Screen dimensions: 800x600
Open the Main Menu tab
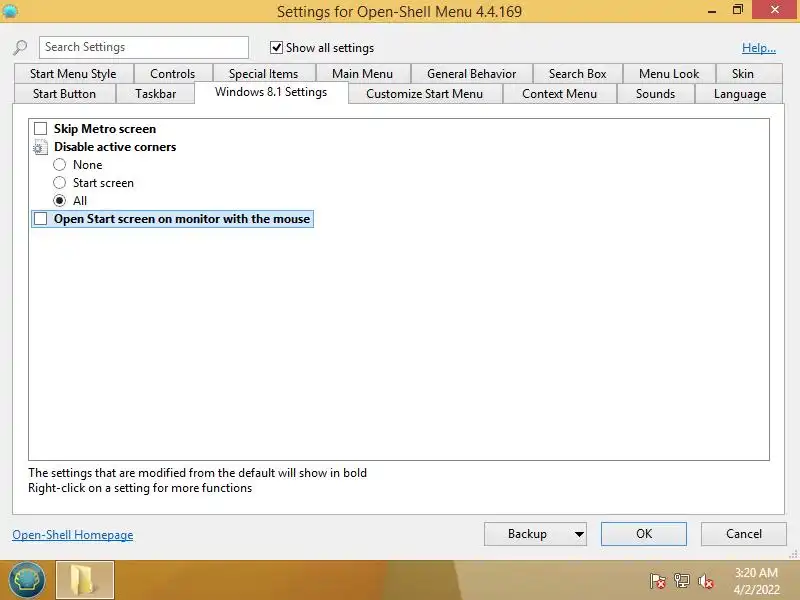[x=362, y=74]
